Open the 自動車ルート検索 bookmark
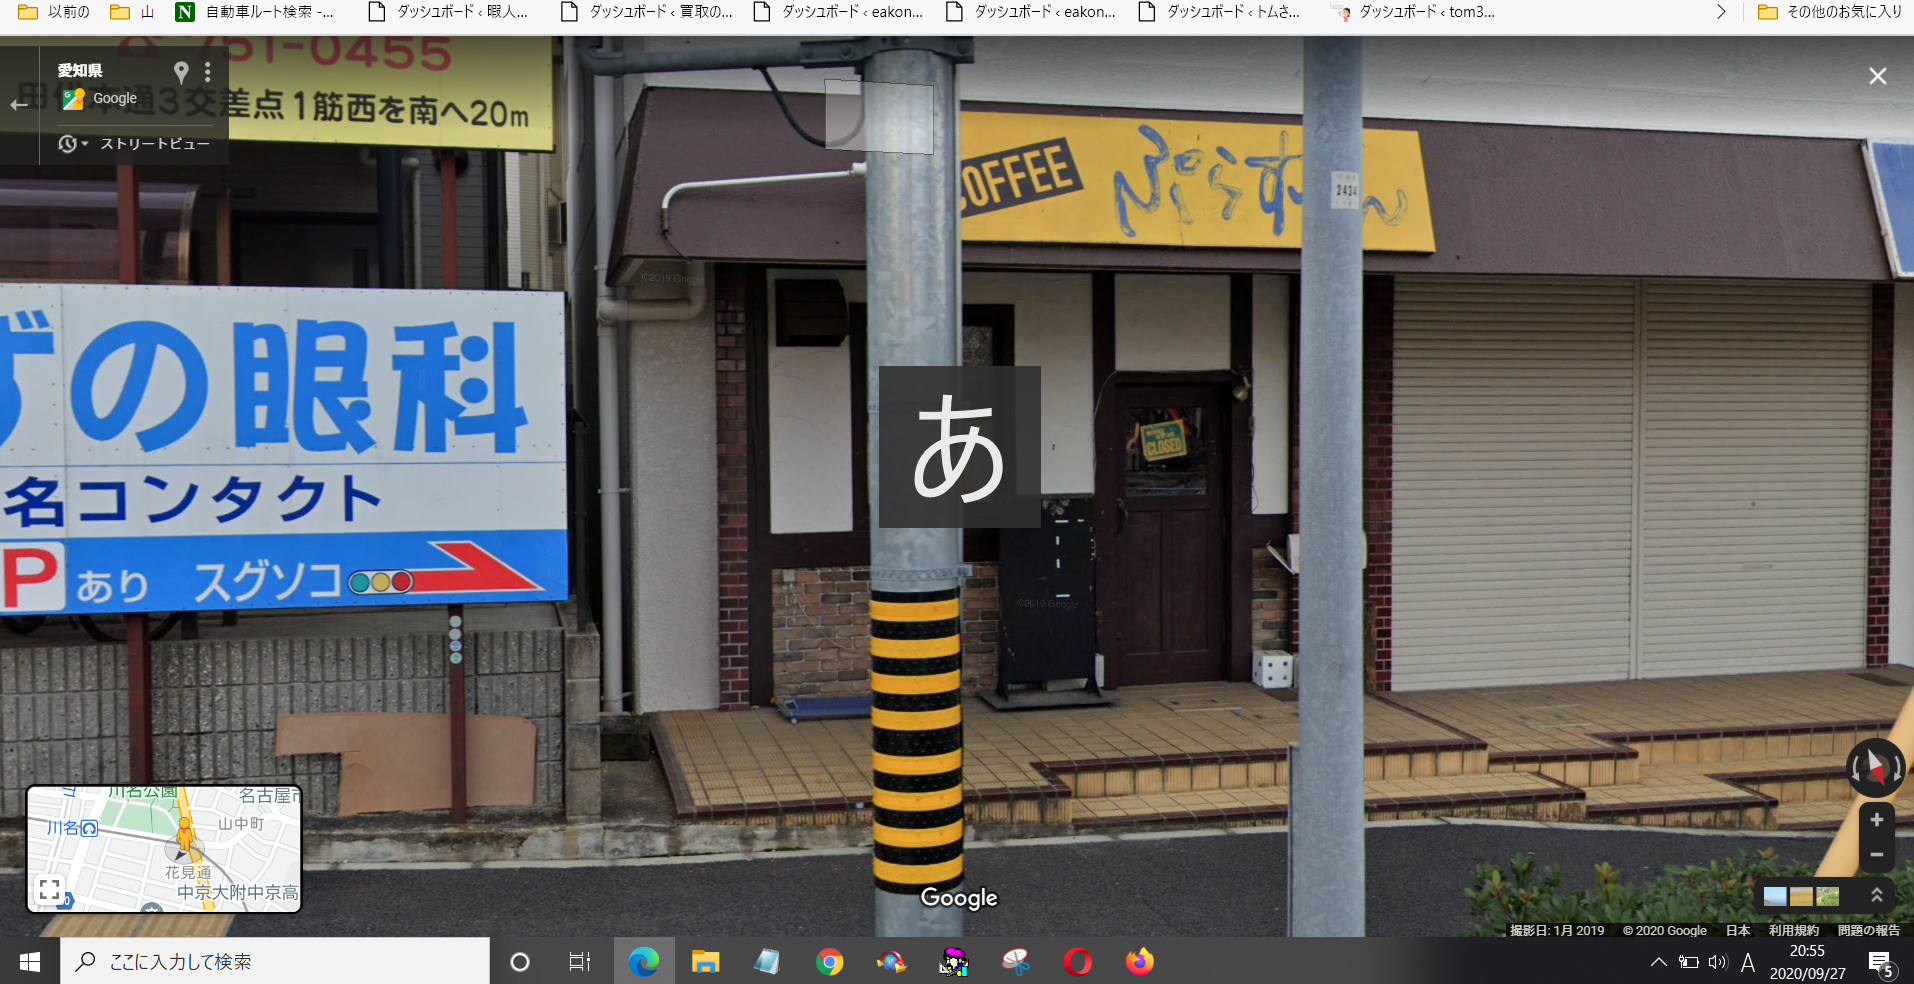This screenshot has height=984, width=1914. click(x=255, y=12)
